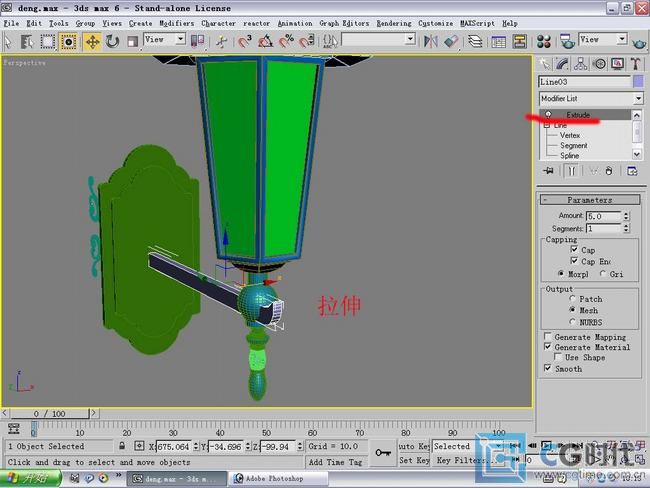Screen dimensions: 650x488
Task: Toggle Cap End checkbox
Action: click(x=574, y=260)
